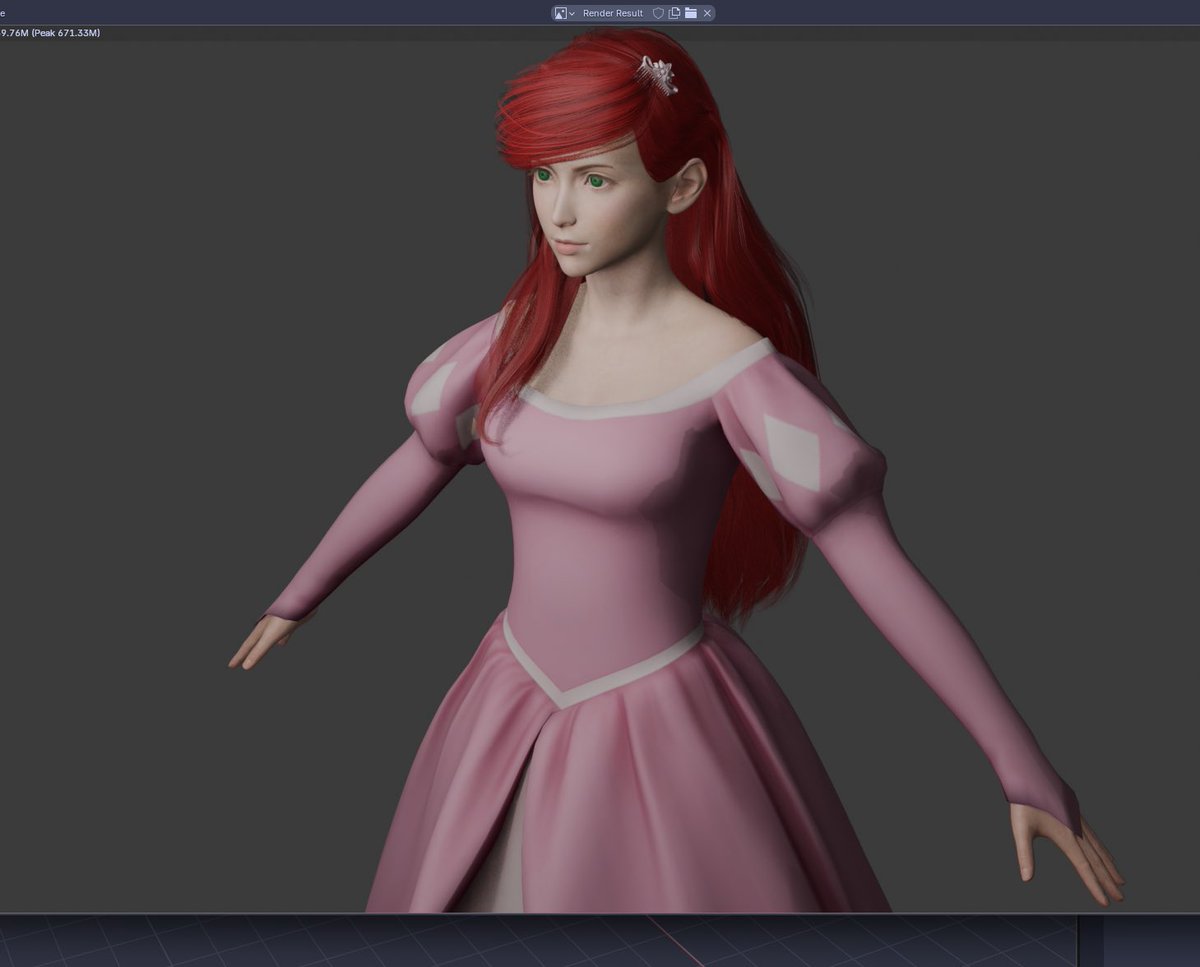1200x967 pixels.
Task: Click the new image copy icon
Action: (x=675, y=13)
